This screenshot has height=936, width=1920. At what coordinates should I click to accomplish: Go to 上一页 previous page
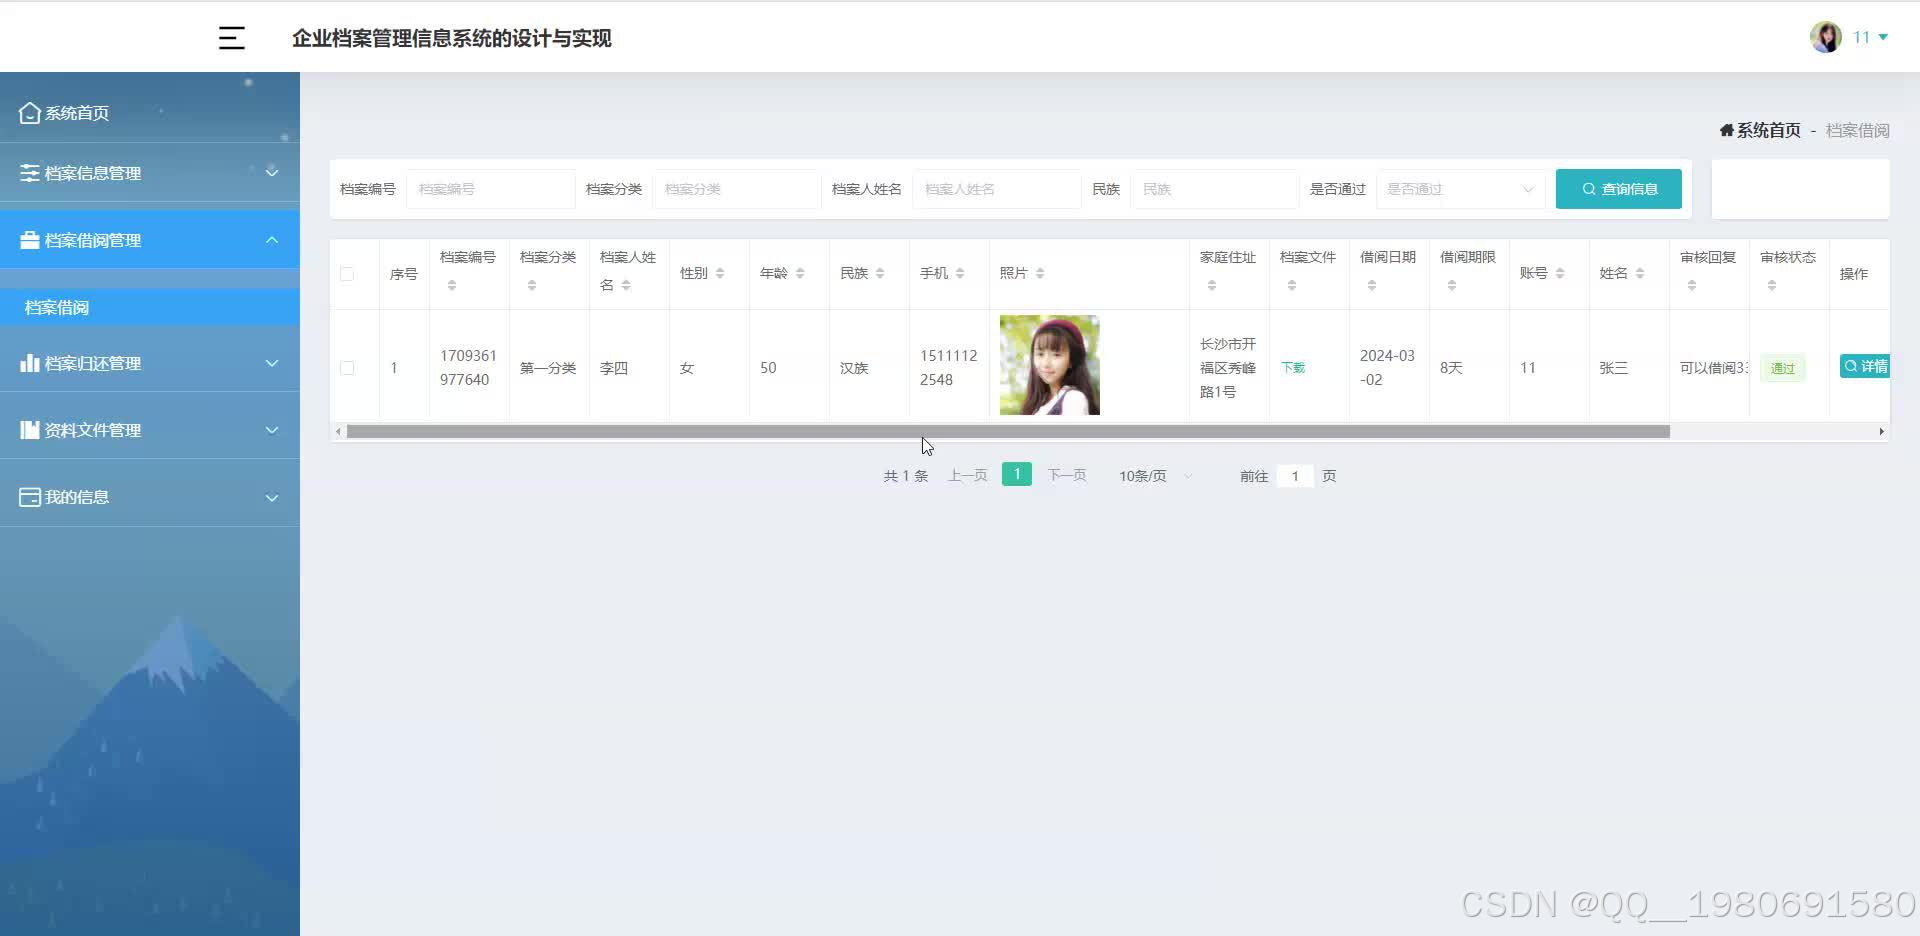coord(967,476)
